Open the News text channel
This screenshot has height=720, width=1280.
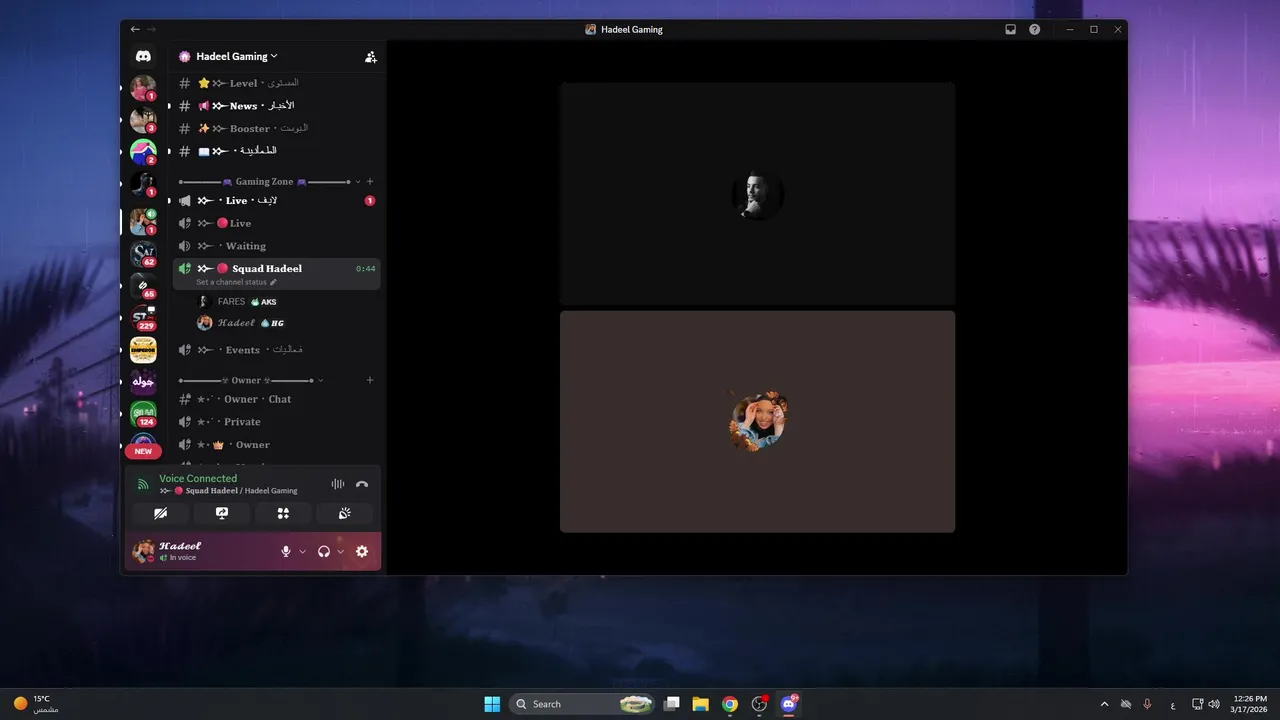pos(276,106)
